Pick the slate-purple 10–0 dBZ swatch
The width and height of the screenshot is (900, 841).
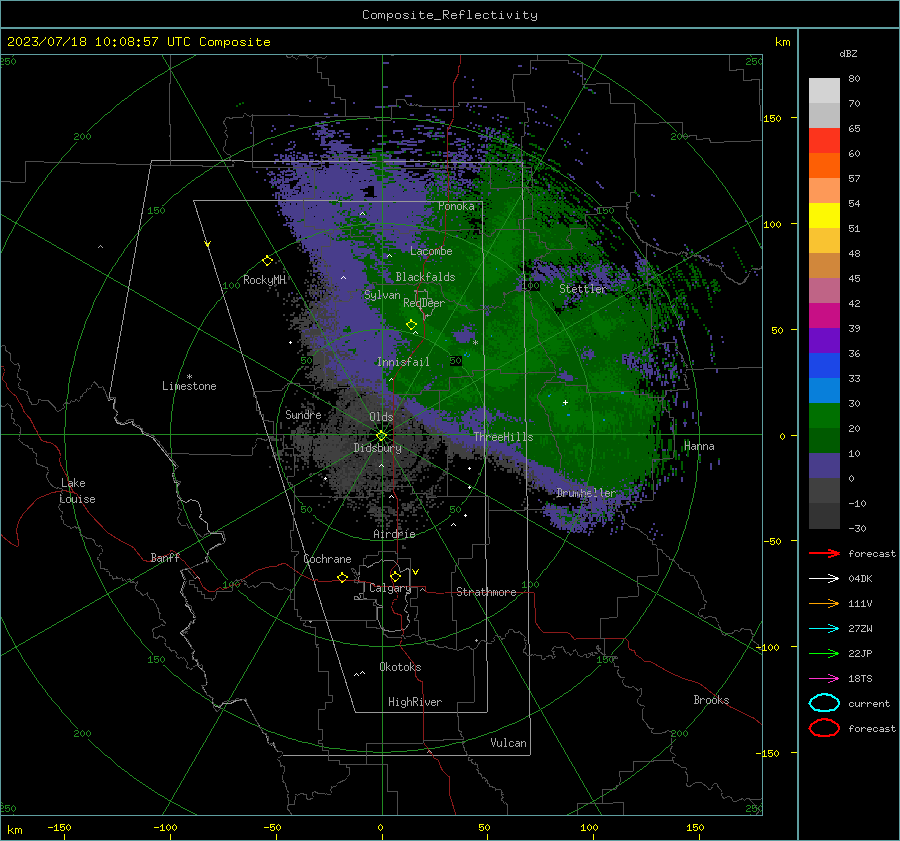click(x=824, y=466)
